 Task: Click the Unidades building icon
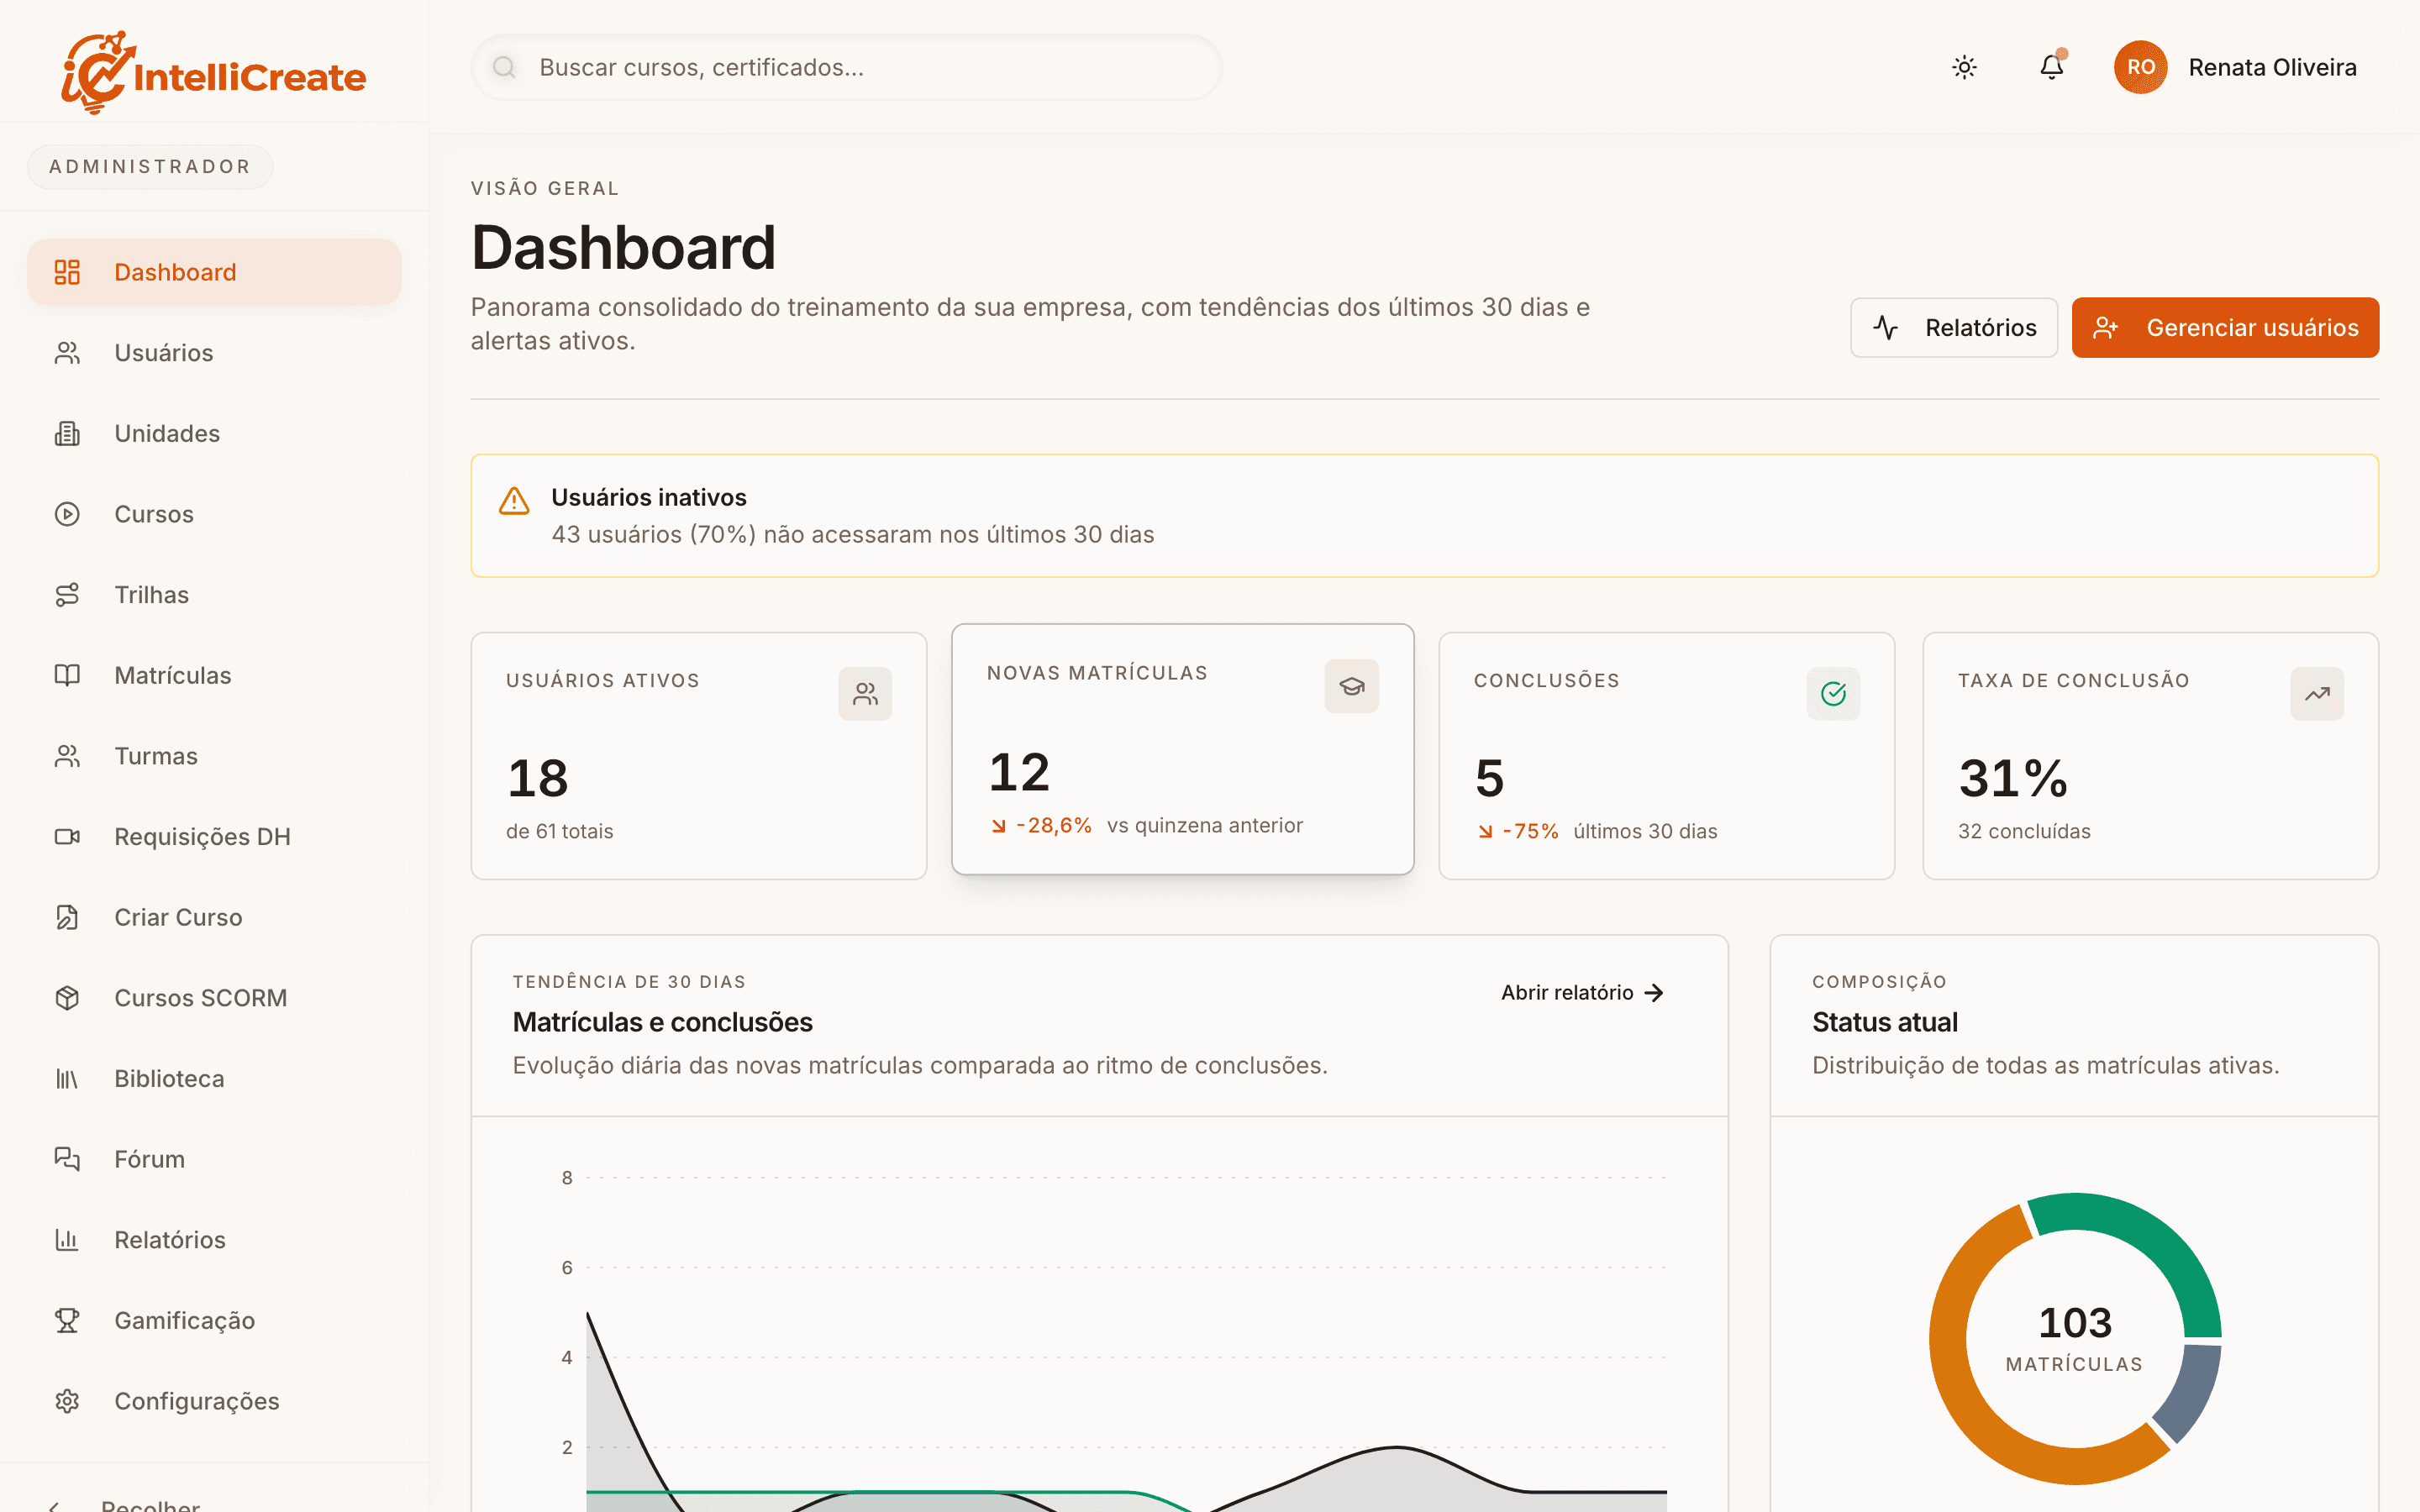[67, 433]
